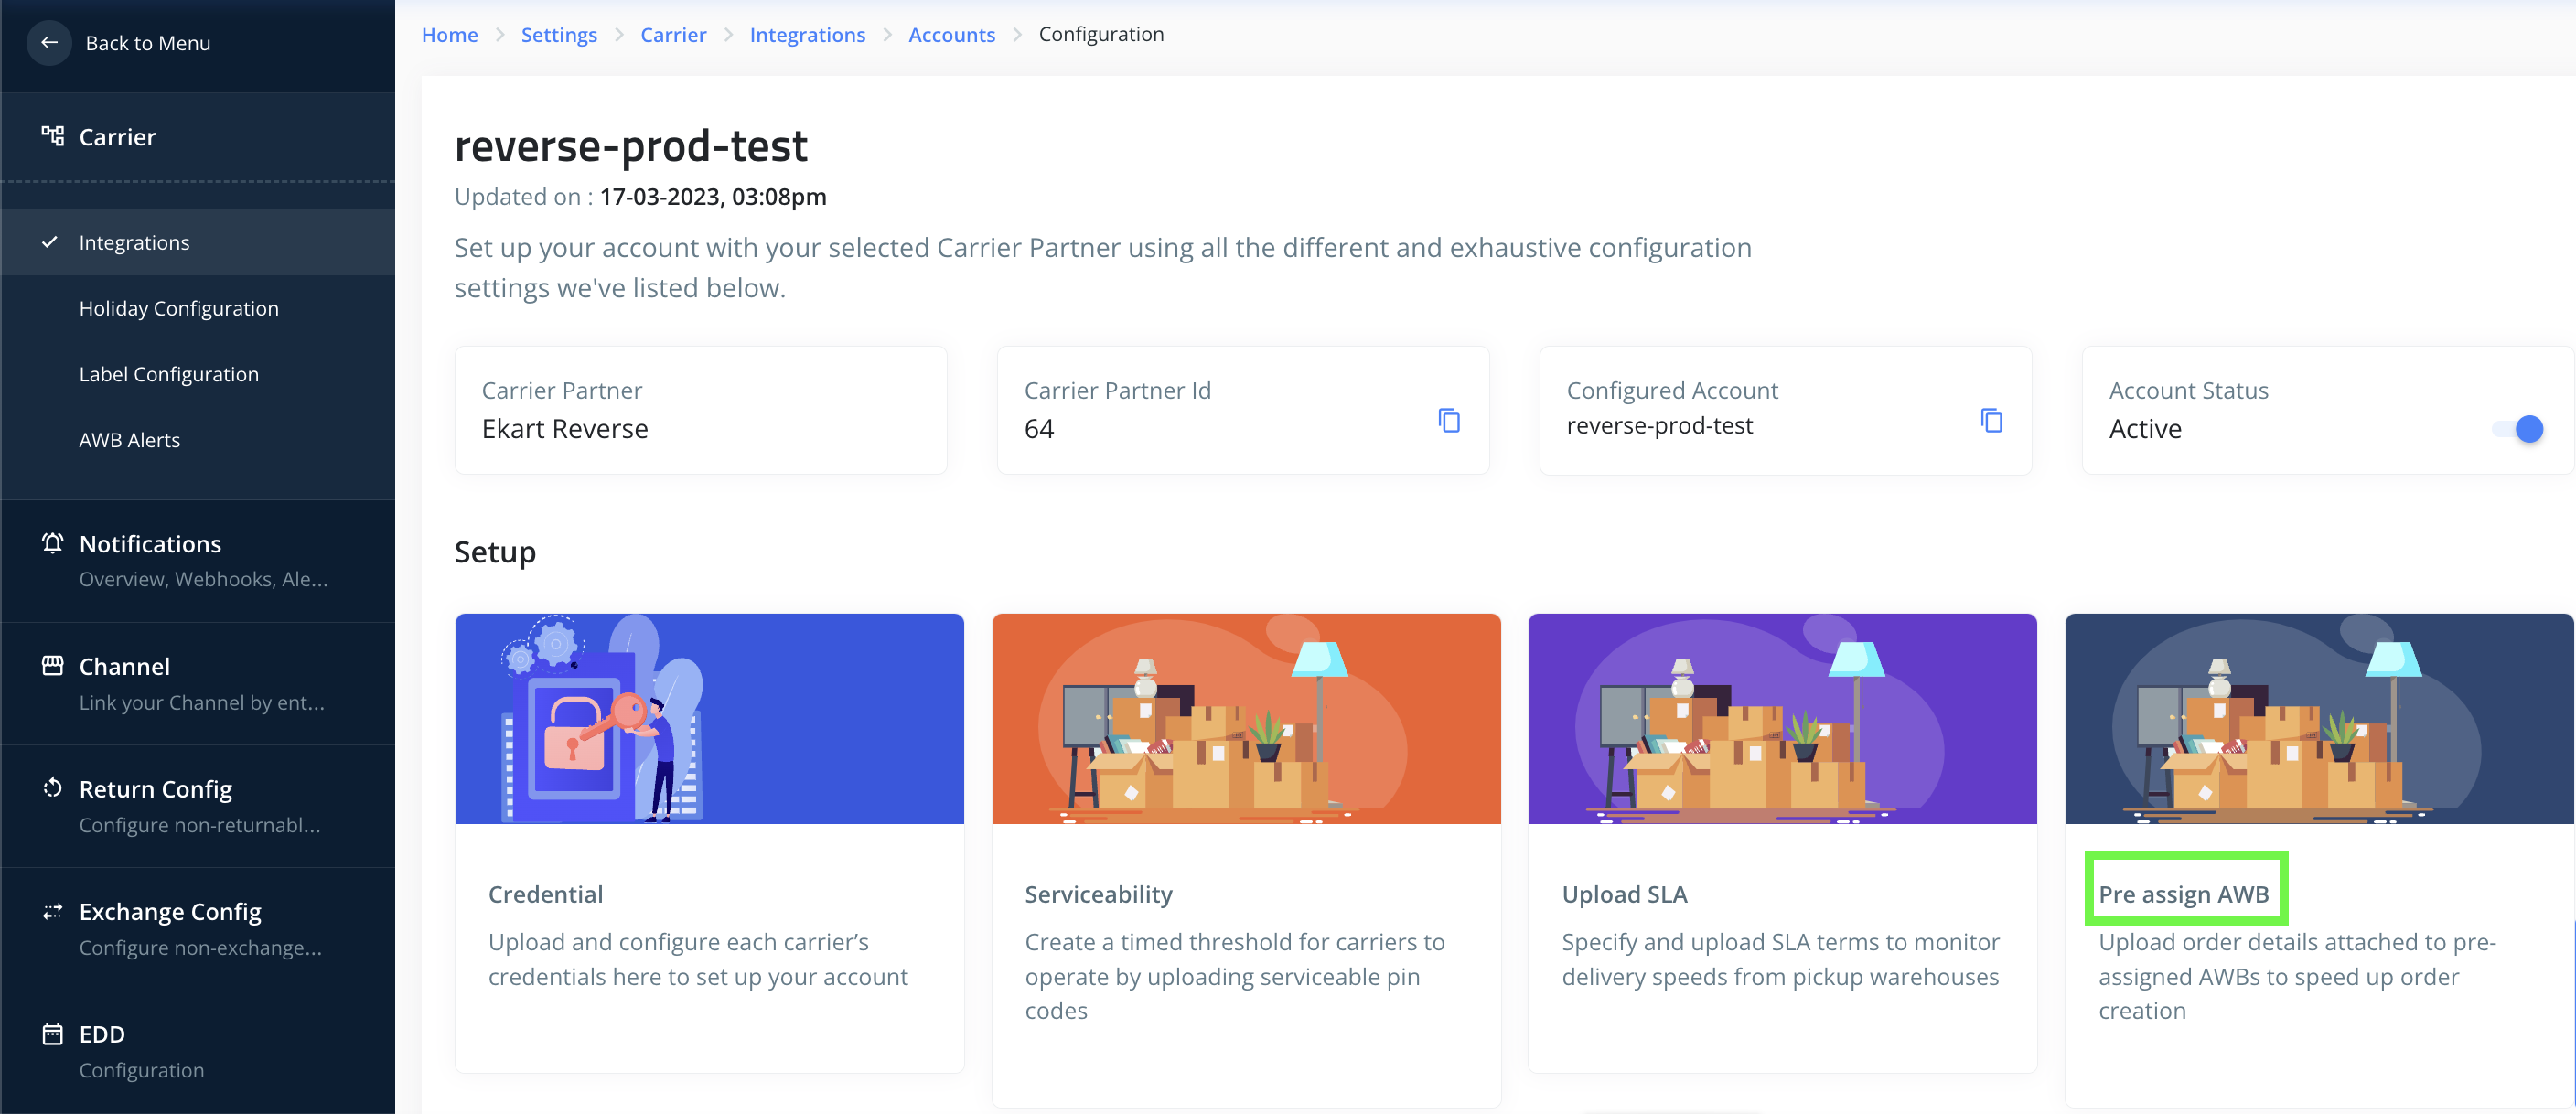Click the Serviceability card title
The height and width of the screenshot is (1114, 2576).
point(1099,894)
